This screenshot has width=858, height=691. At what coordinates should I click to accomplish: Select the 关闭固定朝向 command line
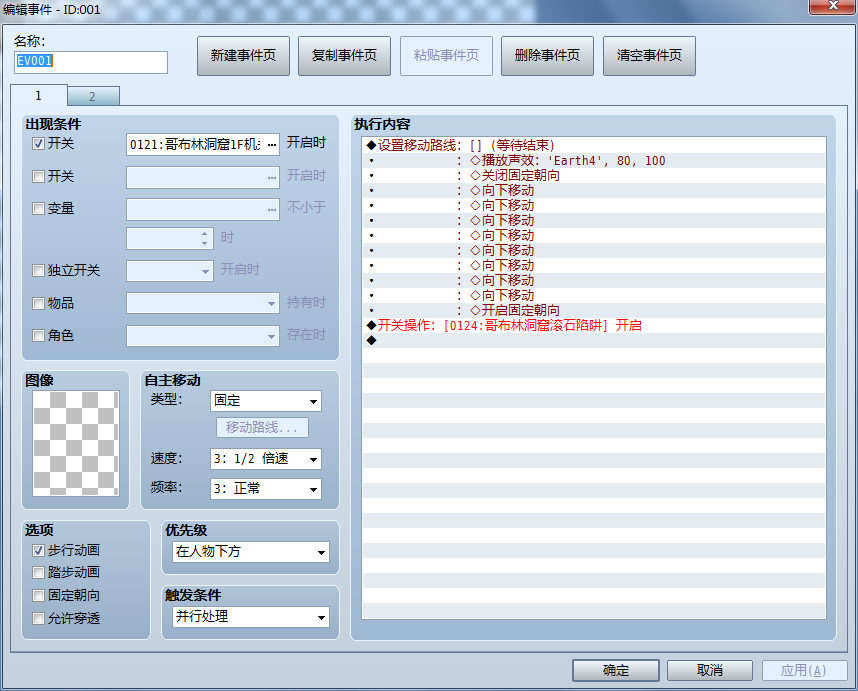594,175
